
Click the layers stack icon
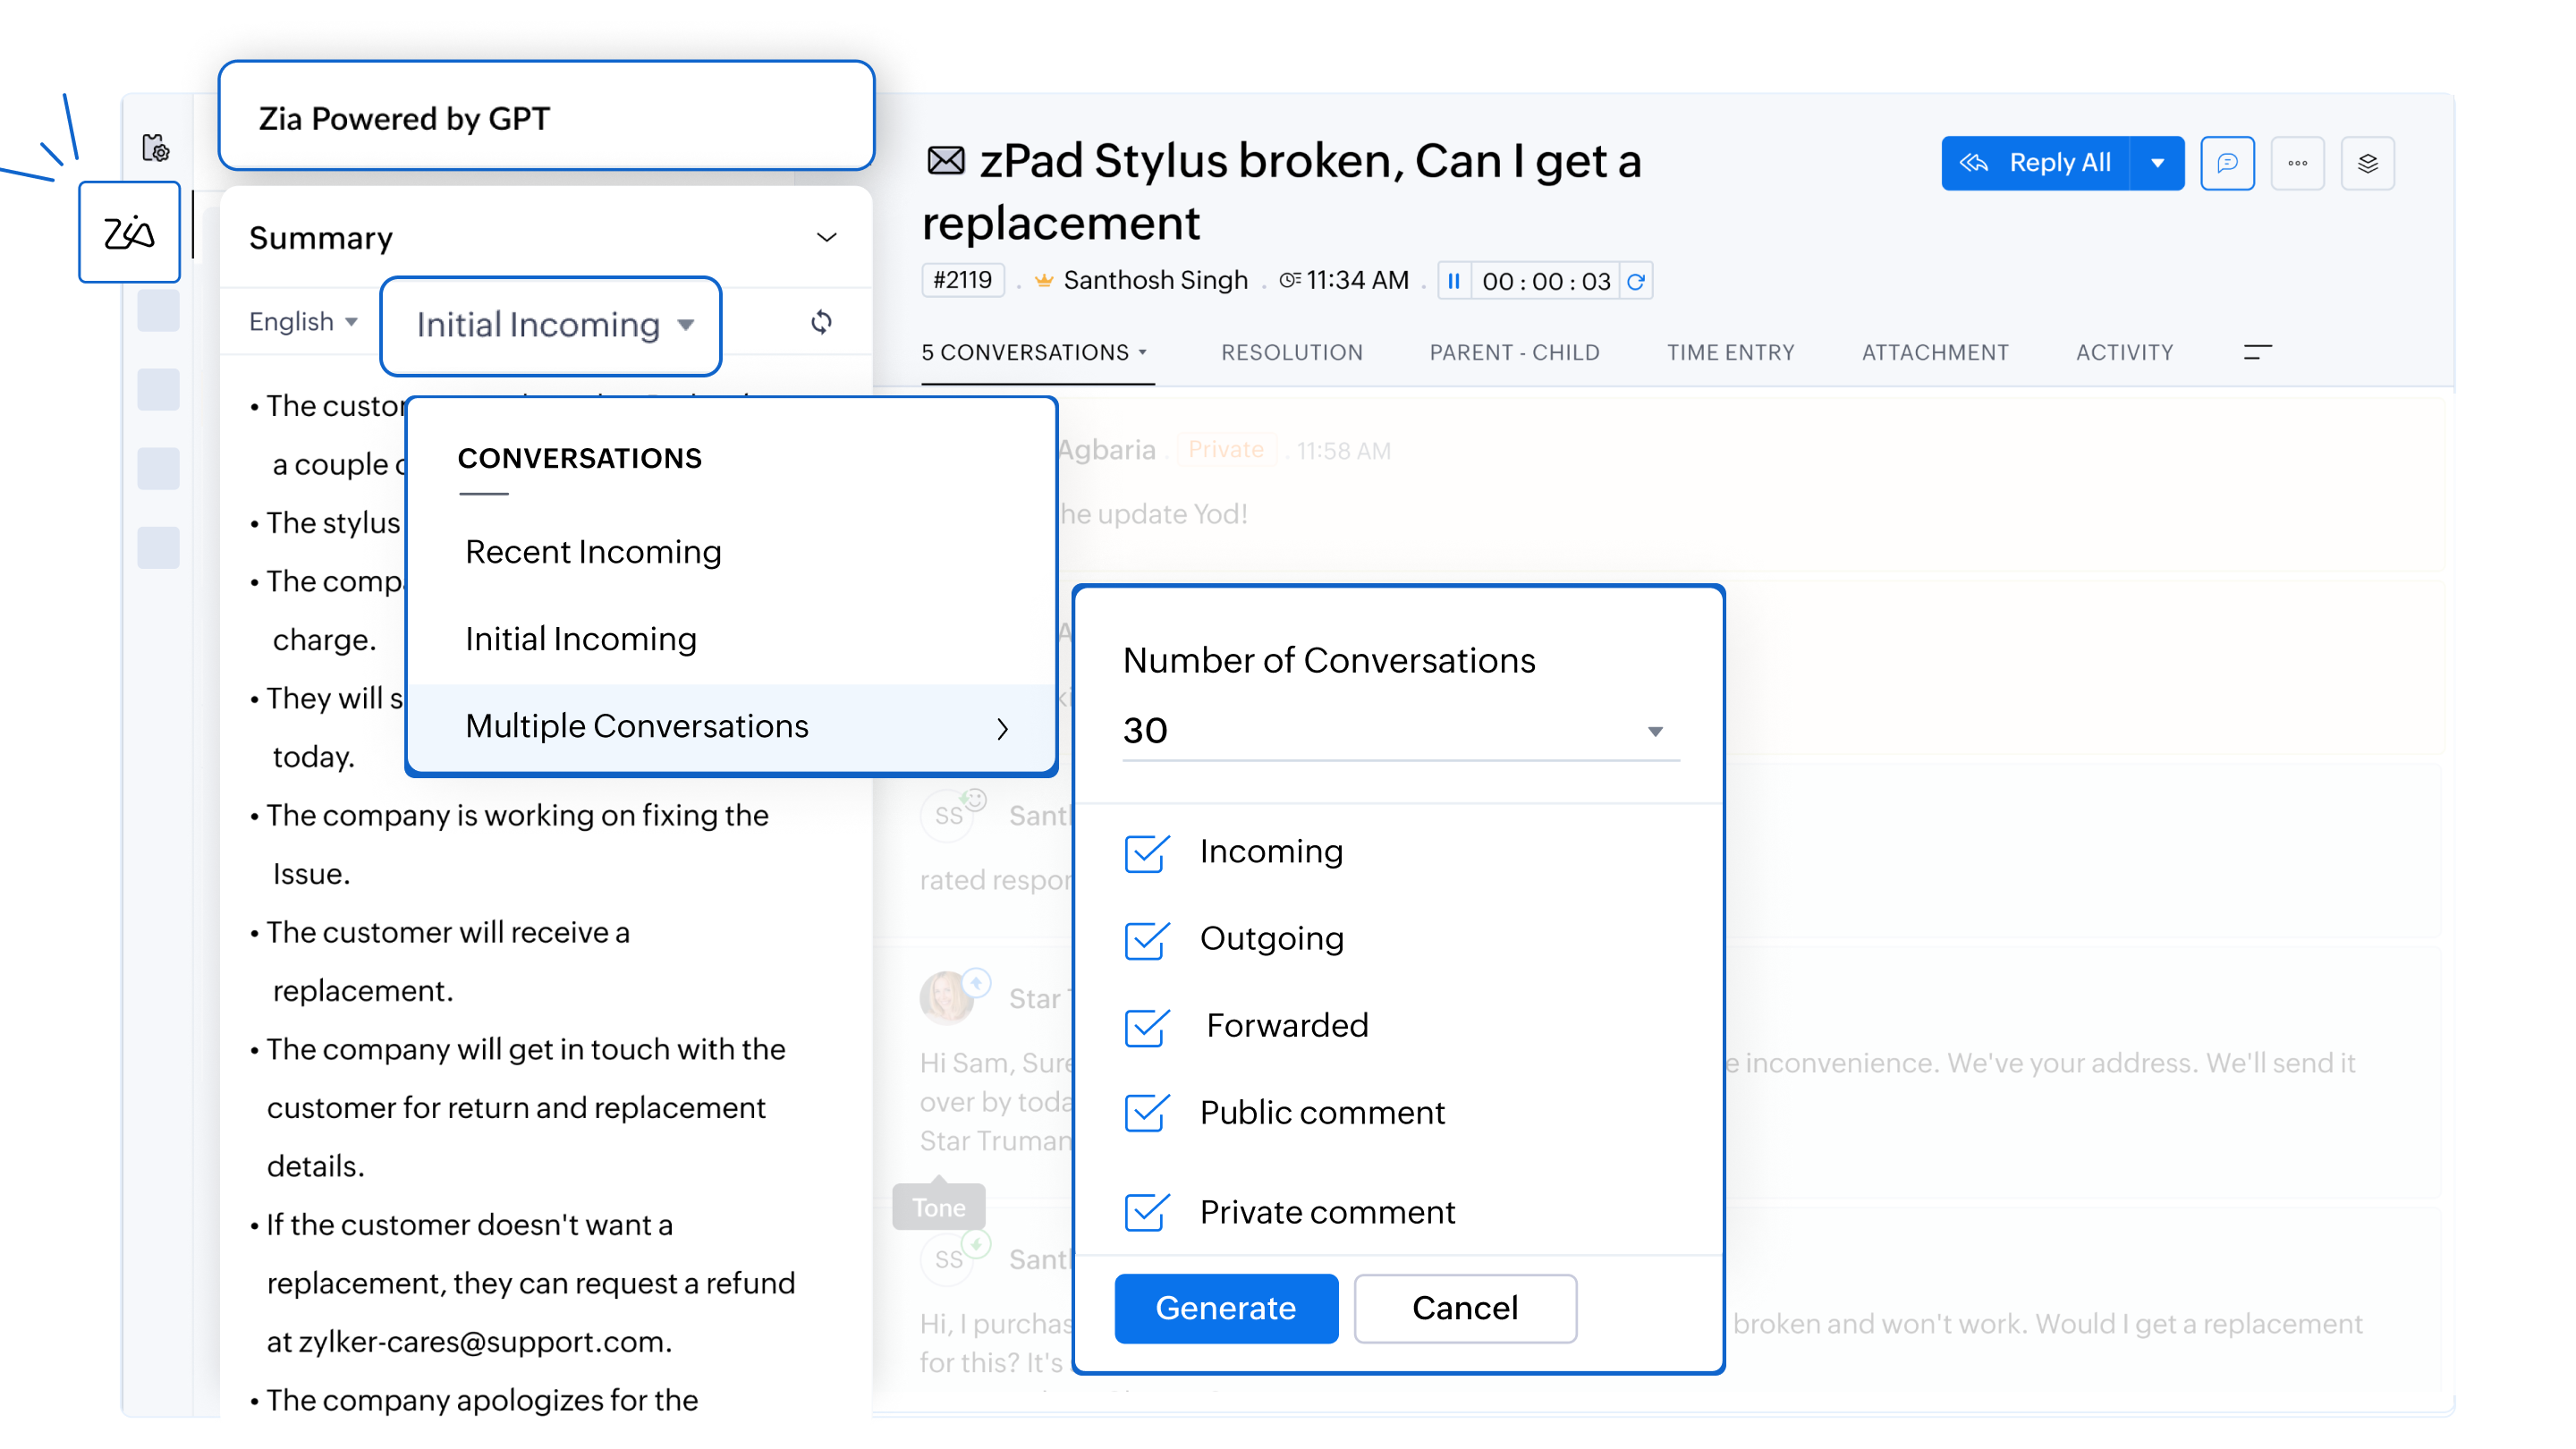(x=2367, y=163)
